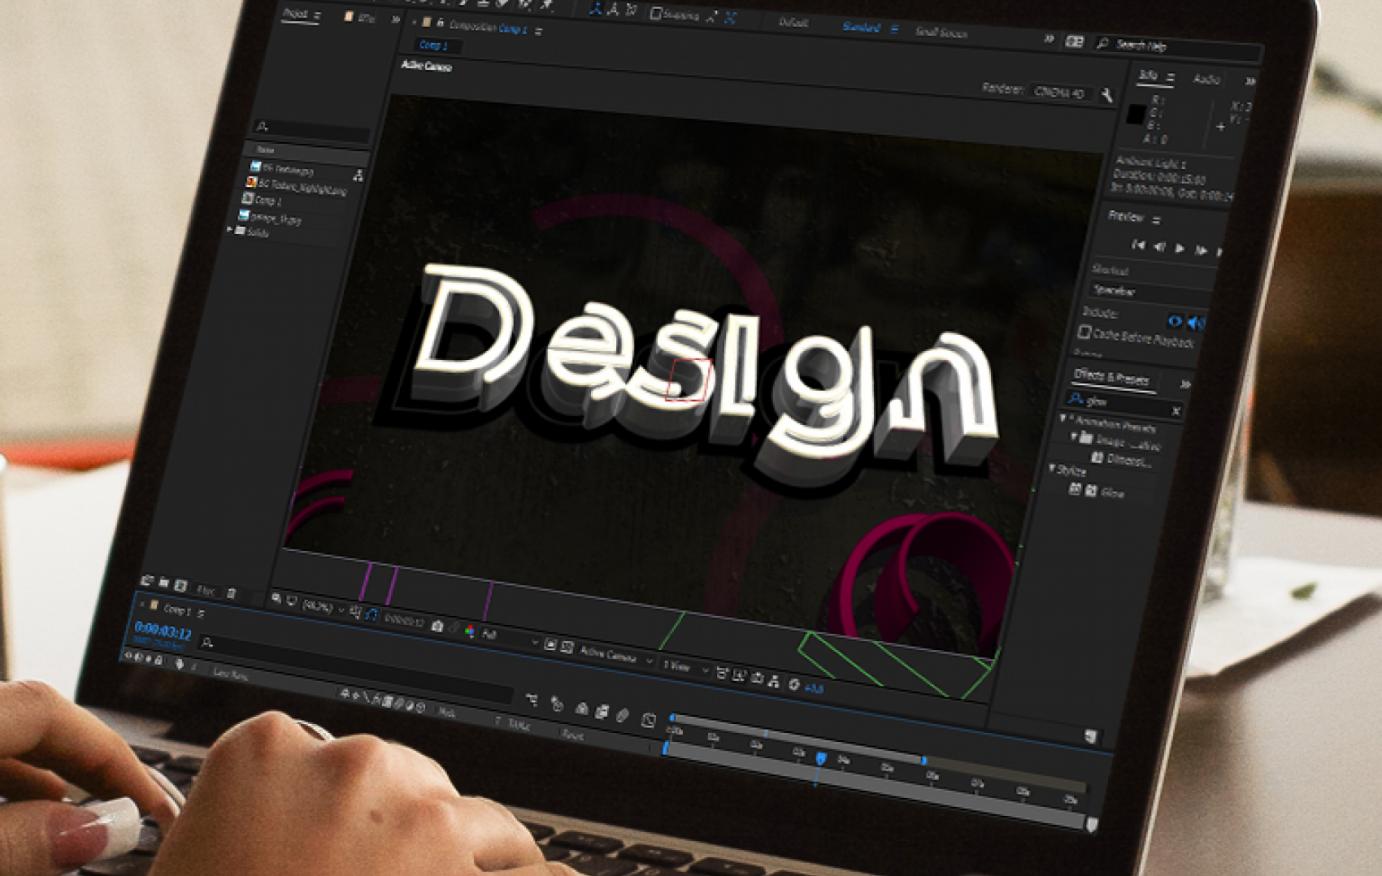
Task: Toggle the Snapping checkbox in toolbar
Action: (x=656, y=14)
